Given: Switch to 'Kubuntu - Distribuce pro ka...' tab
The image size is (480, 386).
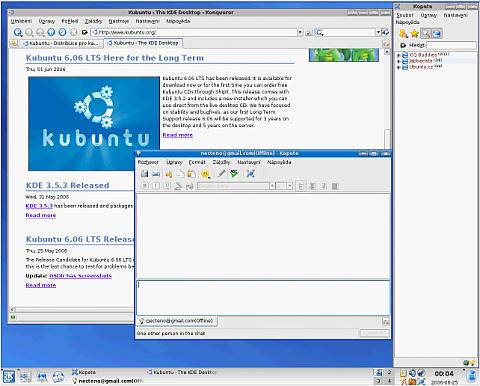Looking at the screenshot, I should pos(60,43).
